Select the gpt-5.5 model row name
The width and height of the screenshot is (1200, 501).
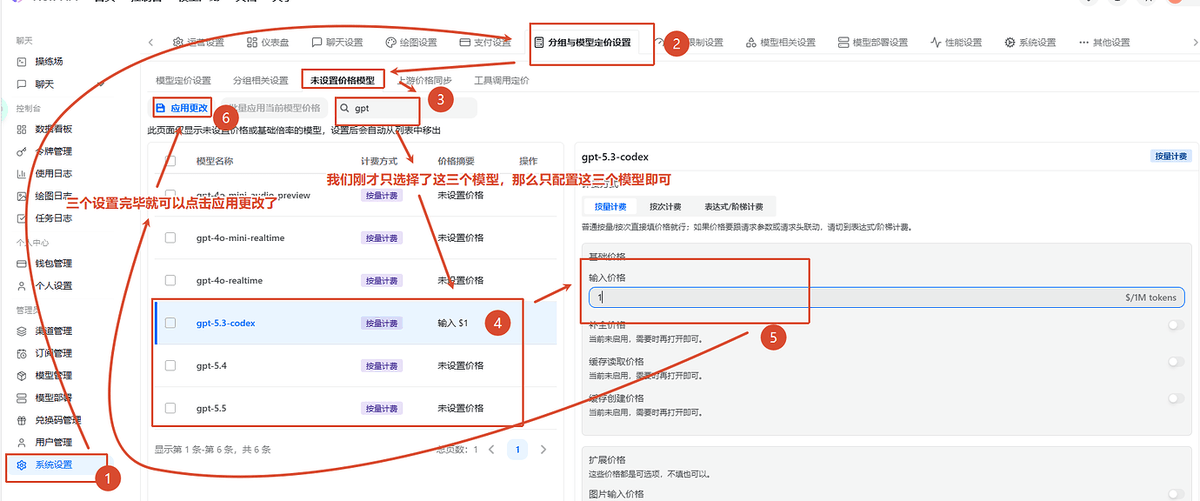coord(212,408)
